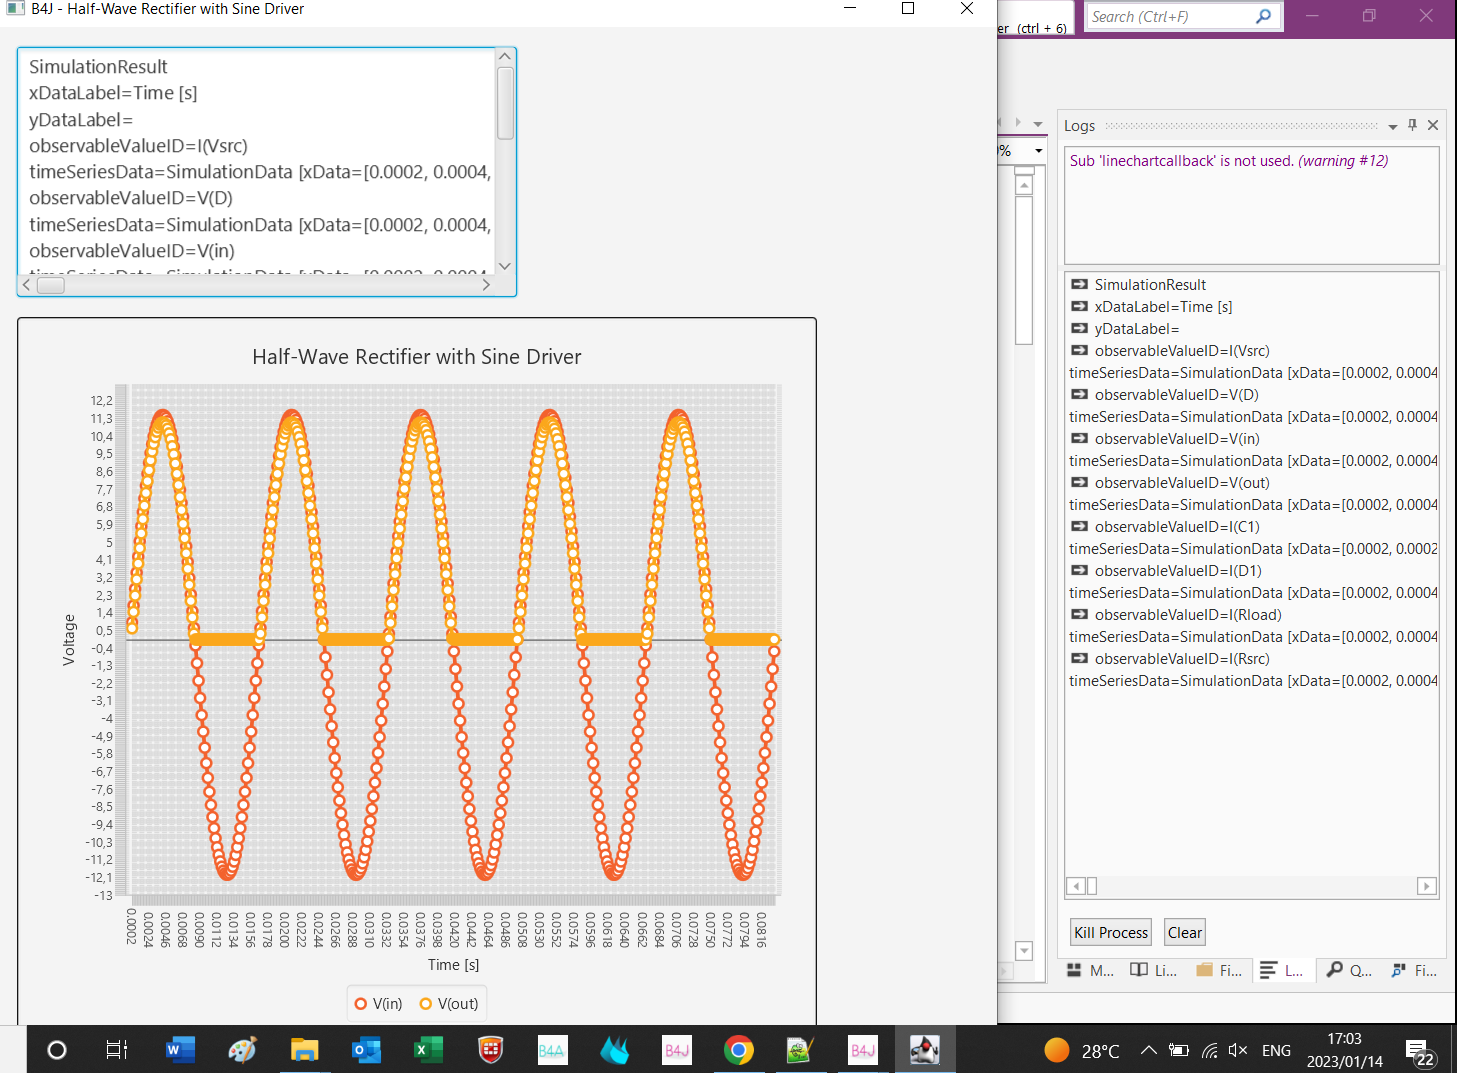Switch to the Files tab
The width and height of the screenshot is (1457, 1073).
point(1220,970)
